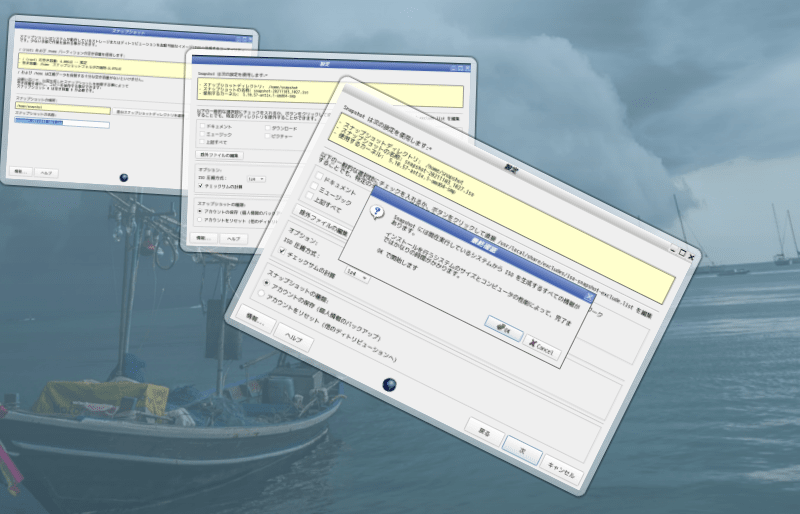Open lz4 compression dropdown in tilted 設定 window
Screen dimensions: 800x514
[357, 275]
